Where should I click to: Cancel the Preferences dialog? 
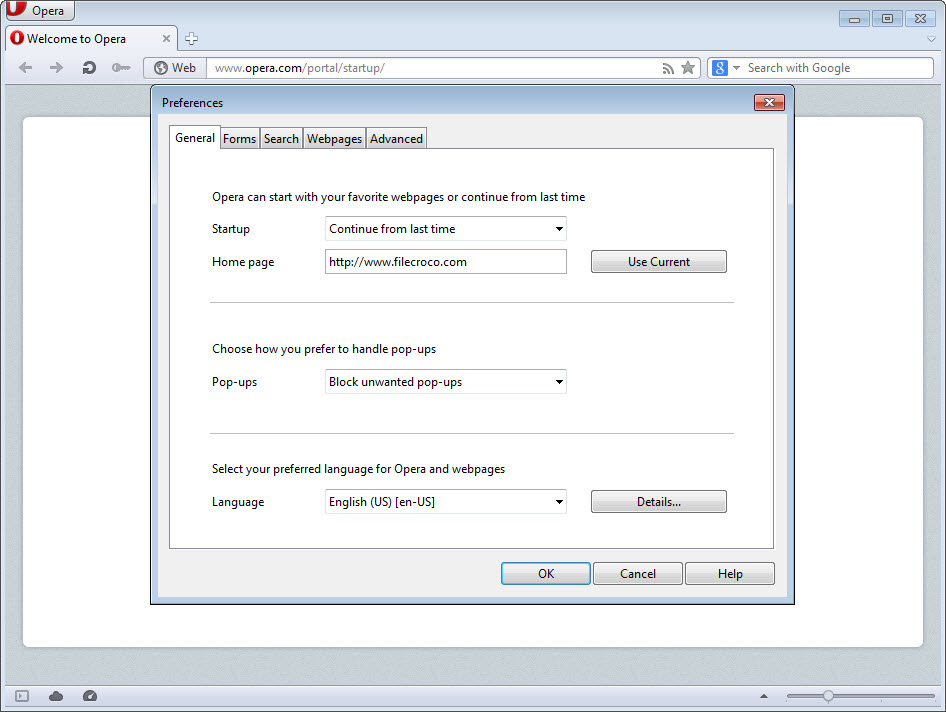pyautogui.click(x=638, y=574)
